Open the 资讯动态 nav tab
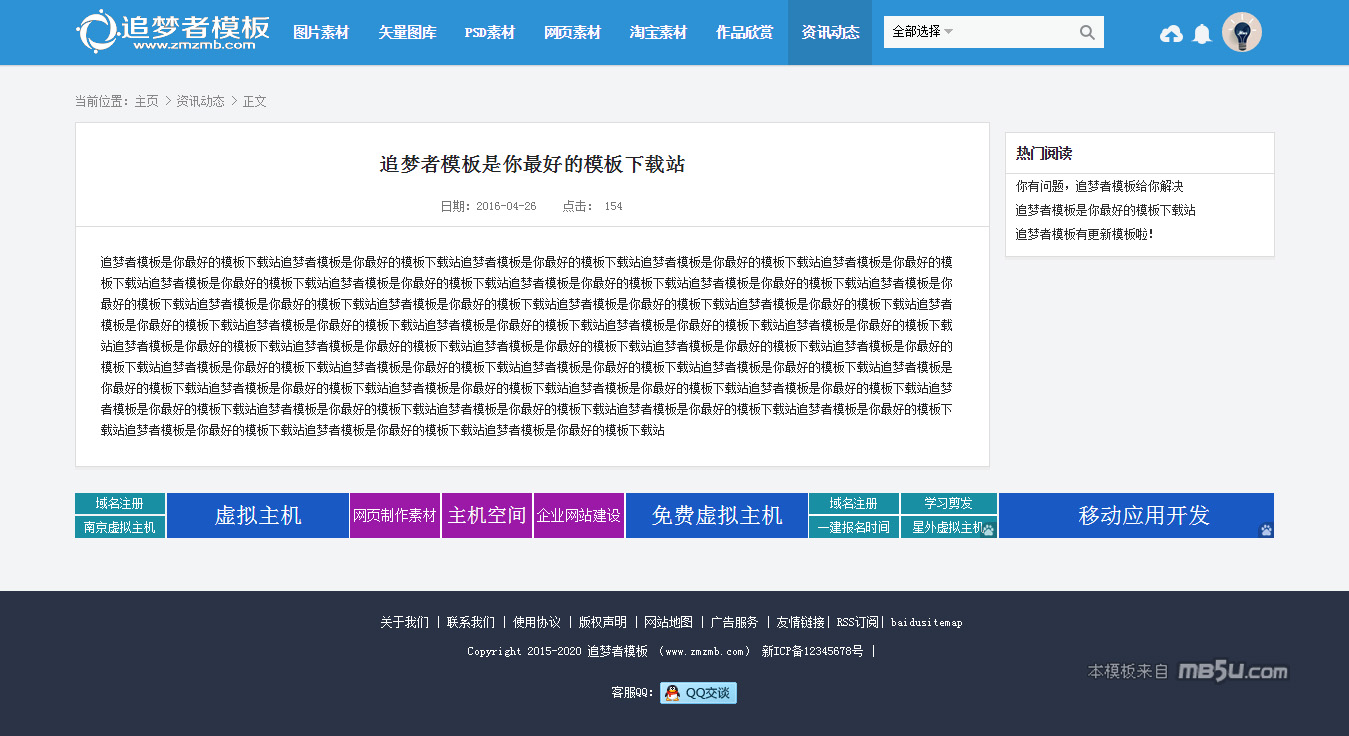1349x736 pixels. tap(830, 32)
